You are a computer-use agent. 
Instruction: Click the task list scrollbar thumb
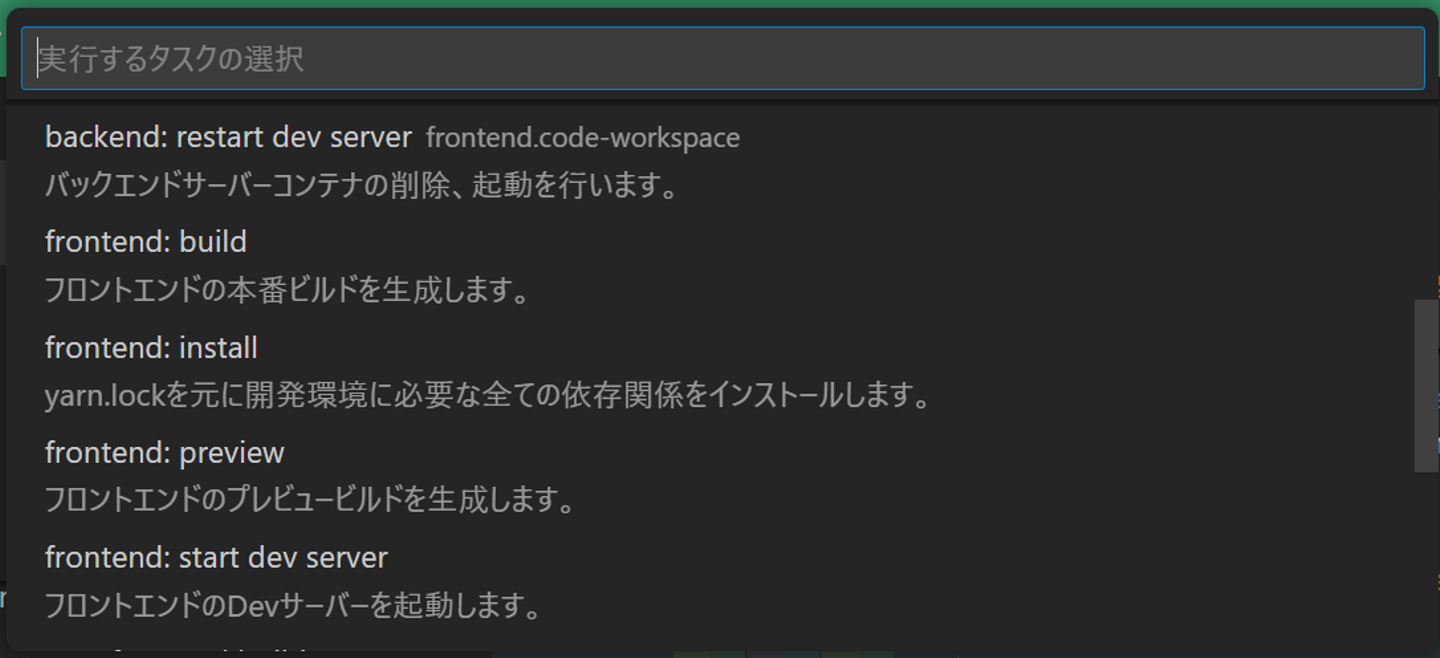click(x=1425, y=386)
